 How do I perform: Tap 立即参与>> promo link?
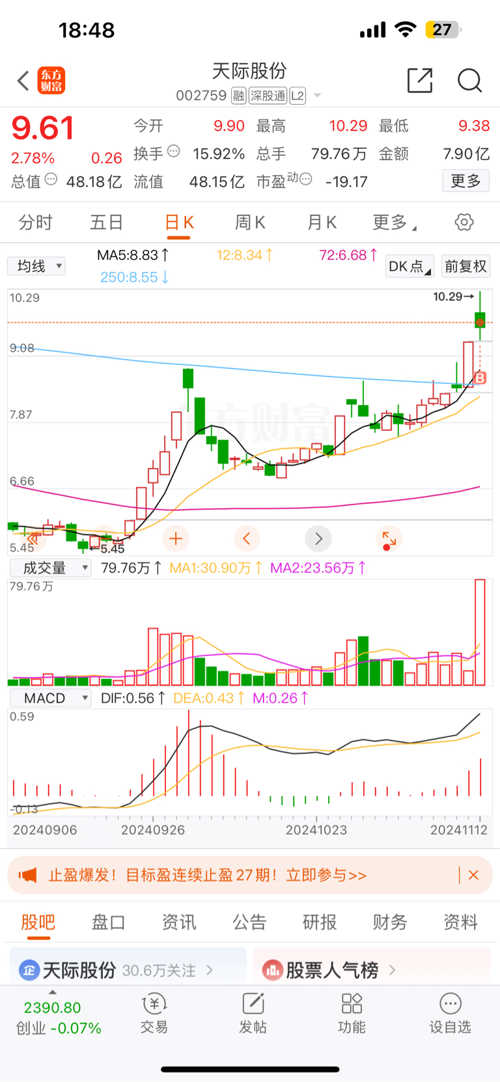click(326, 876)
